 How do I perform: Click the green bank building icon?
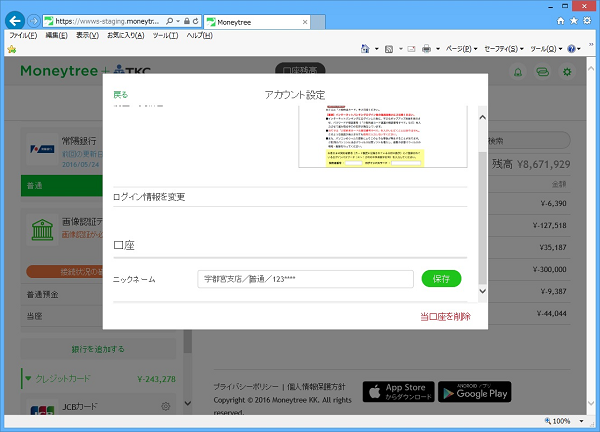(x=42, y=229)
